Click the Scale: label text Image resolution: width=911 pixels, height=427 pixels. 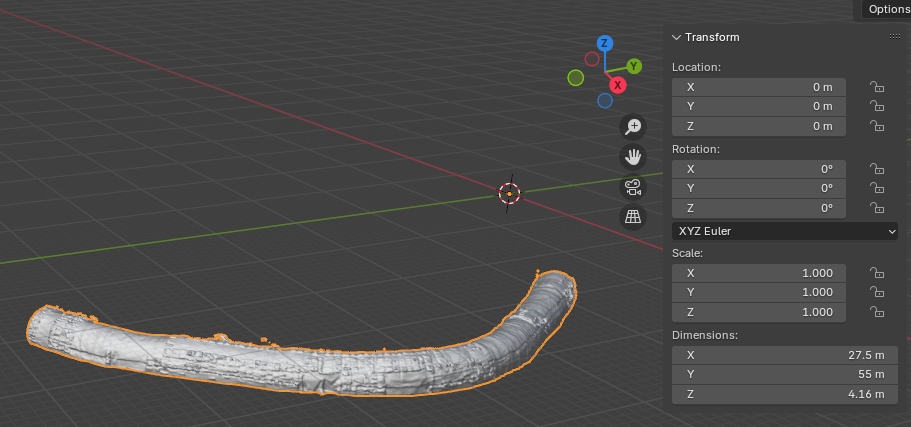point(687,253)
